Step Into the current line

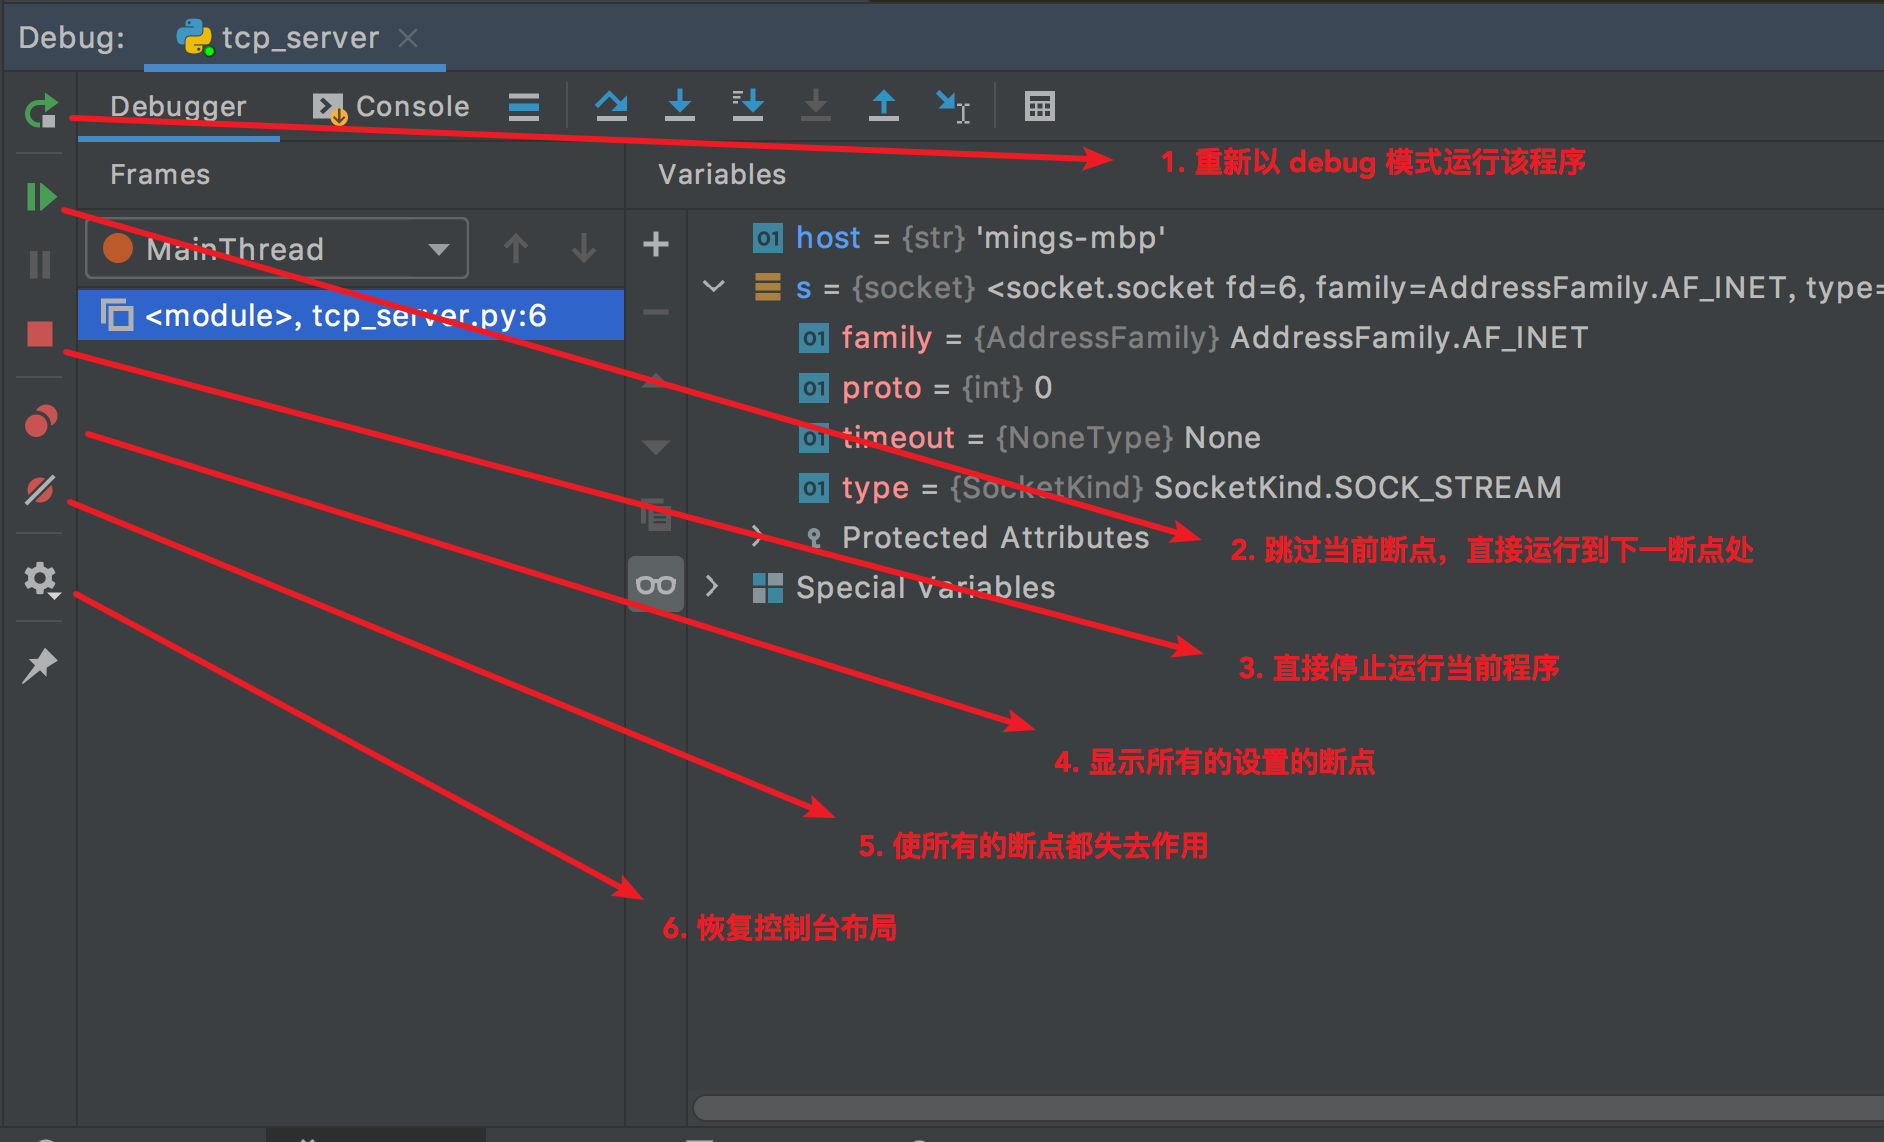click(x=680, y=105)
